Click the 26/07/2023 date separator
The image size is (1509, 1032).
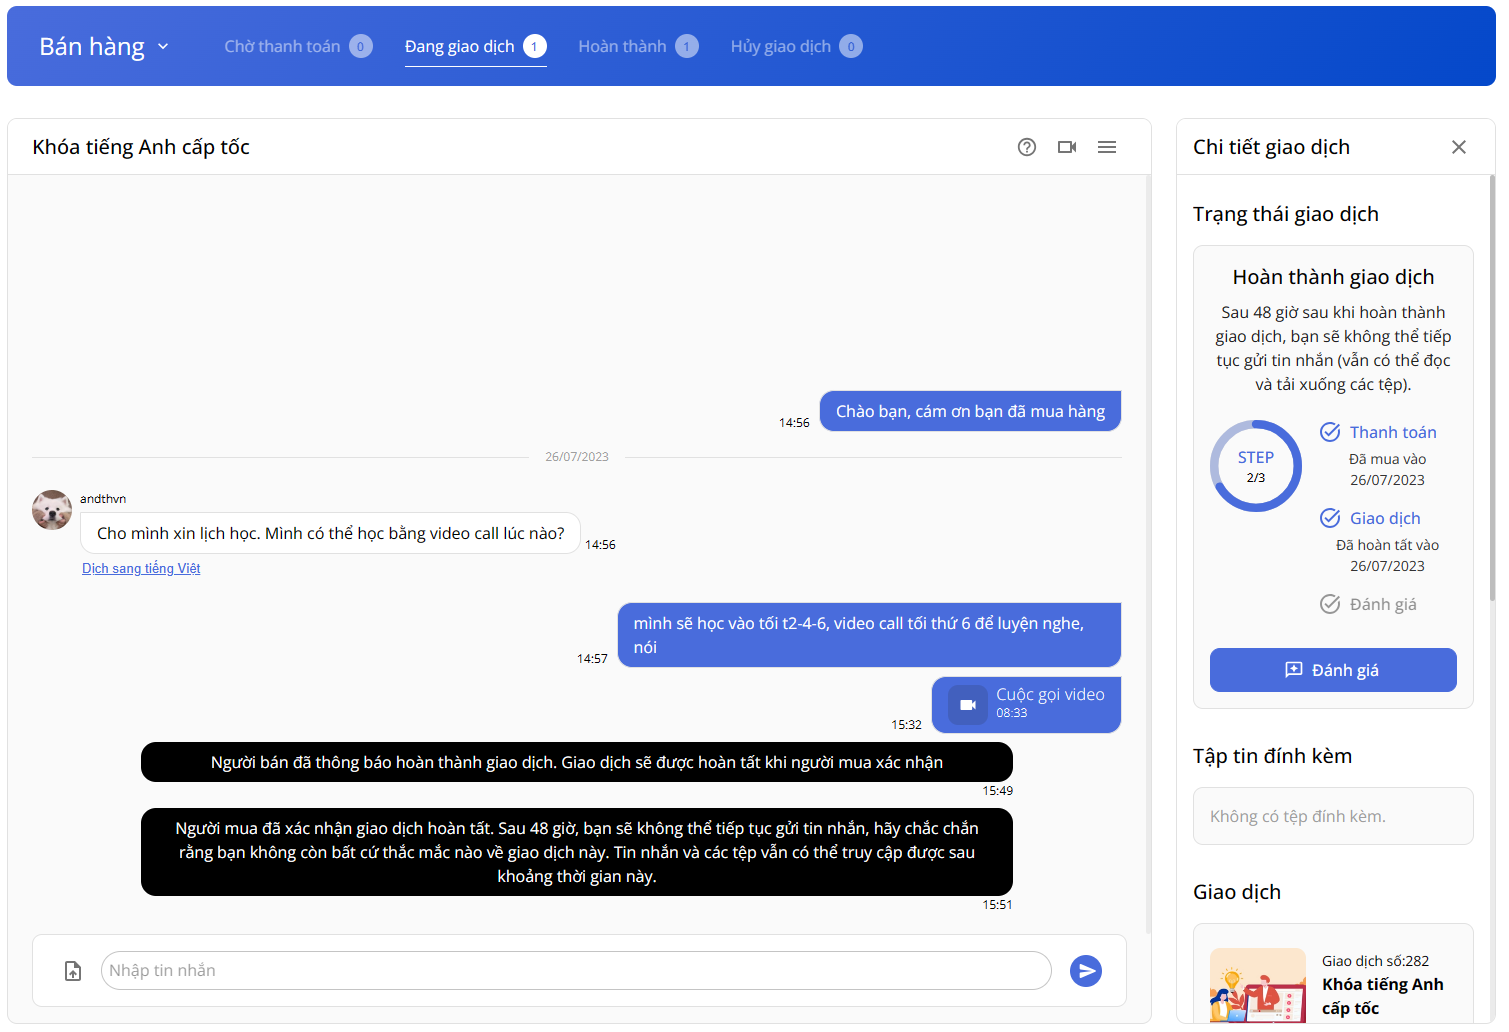[577, 457]
